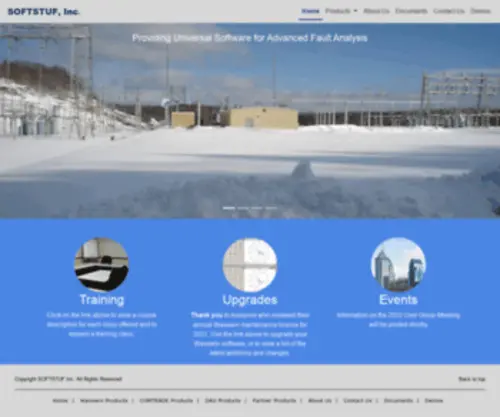
Task: Open CONTRADE Products footer link
Action: click(166, 400)
